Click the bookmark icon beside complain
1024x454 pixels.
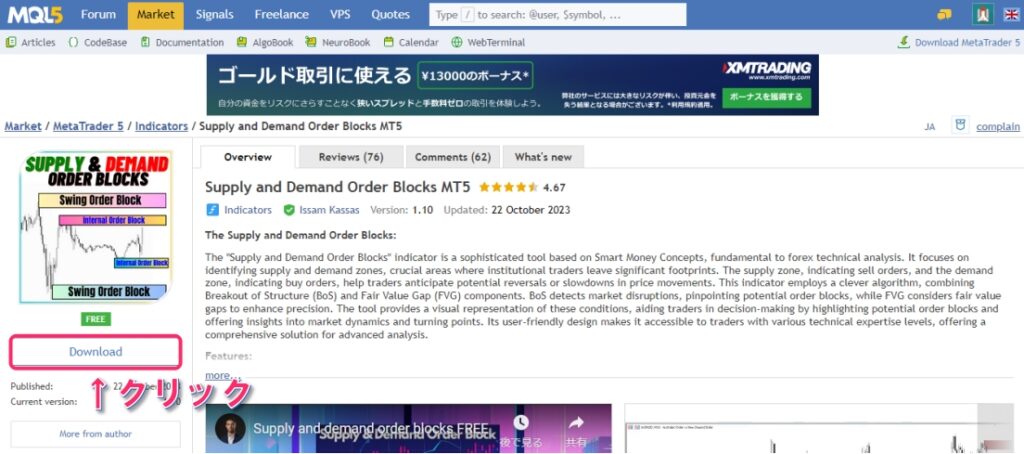960,125
